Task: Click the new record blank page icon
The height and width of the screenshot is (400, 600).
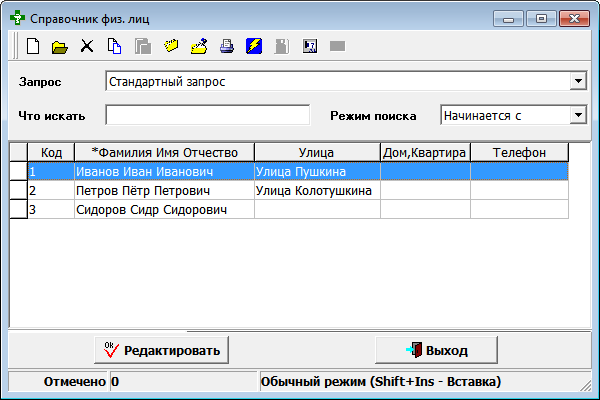Action: tap(33, 46)
